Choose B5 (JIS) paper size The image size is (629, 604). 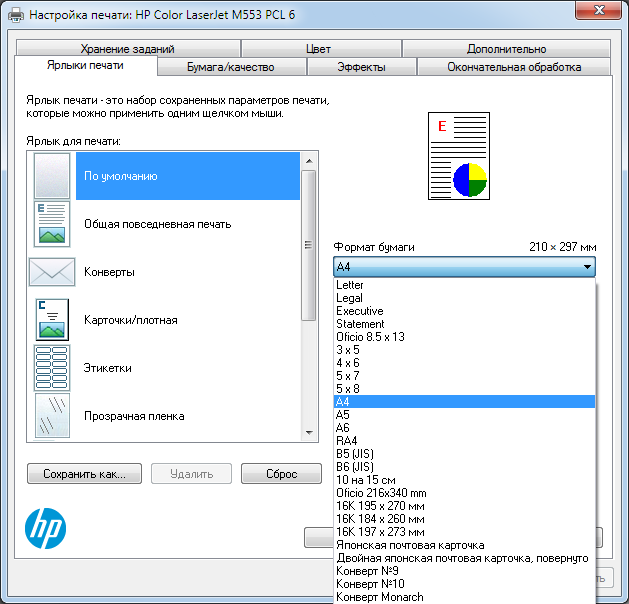(x=464, y=454)
